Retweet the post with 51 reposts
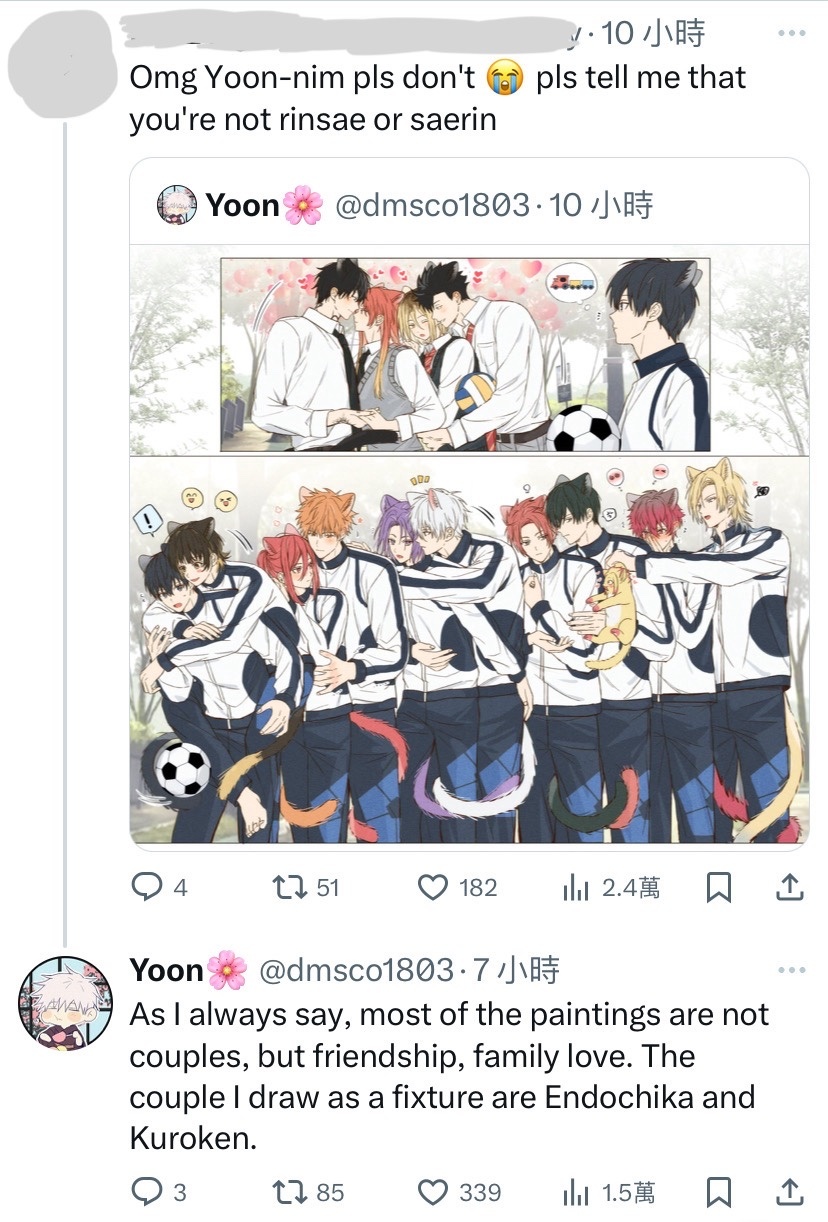This screenshot has width=828, height=1222. tap(307, 887)
